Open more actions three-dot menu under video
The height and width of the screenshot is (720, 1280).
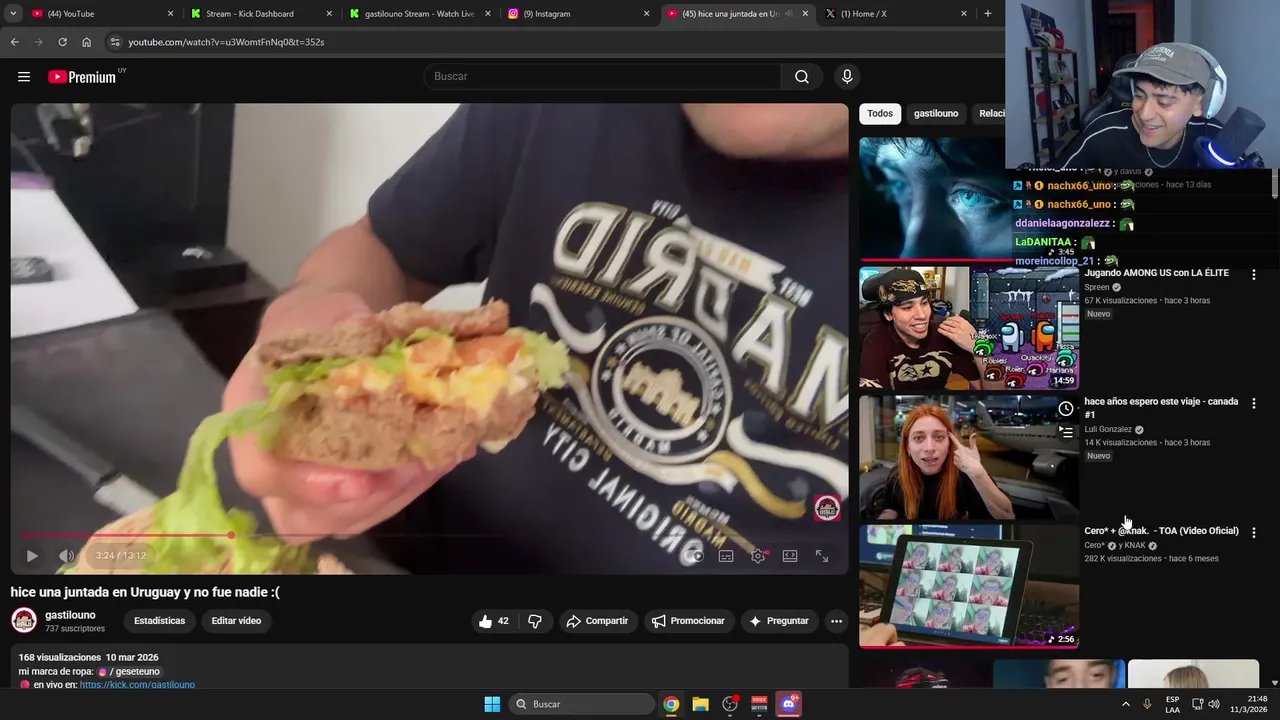837,621
